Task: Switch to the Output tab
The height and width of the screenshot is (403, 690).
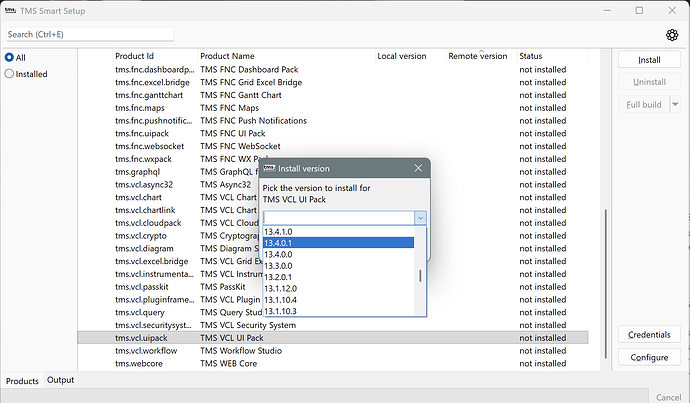Action: pyautogui.click(x=60, y=380)
